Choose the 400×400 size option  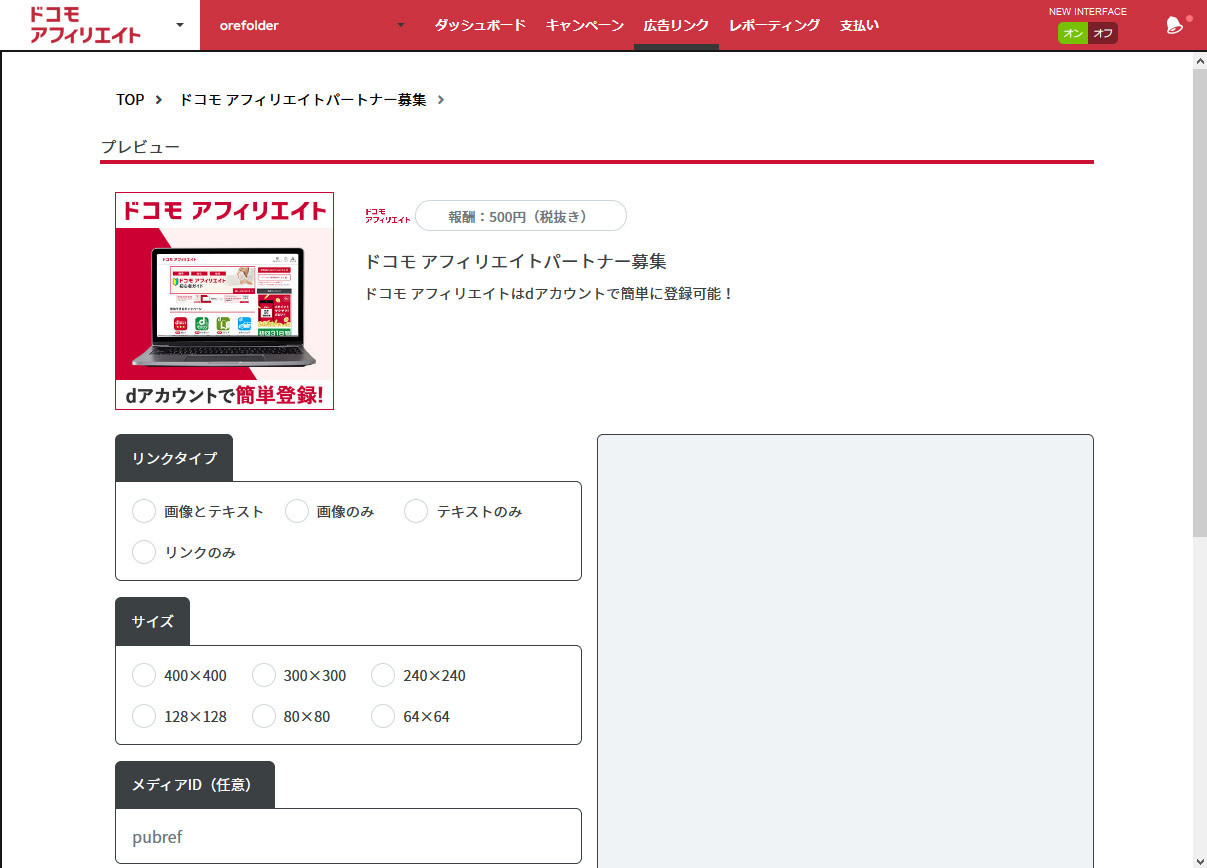click(x=144, y=675)
